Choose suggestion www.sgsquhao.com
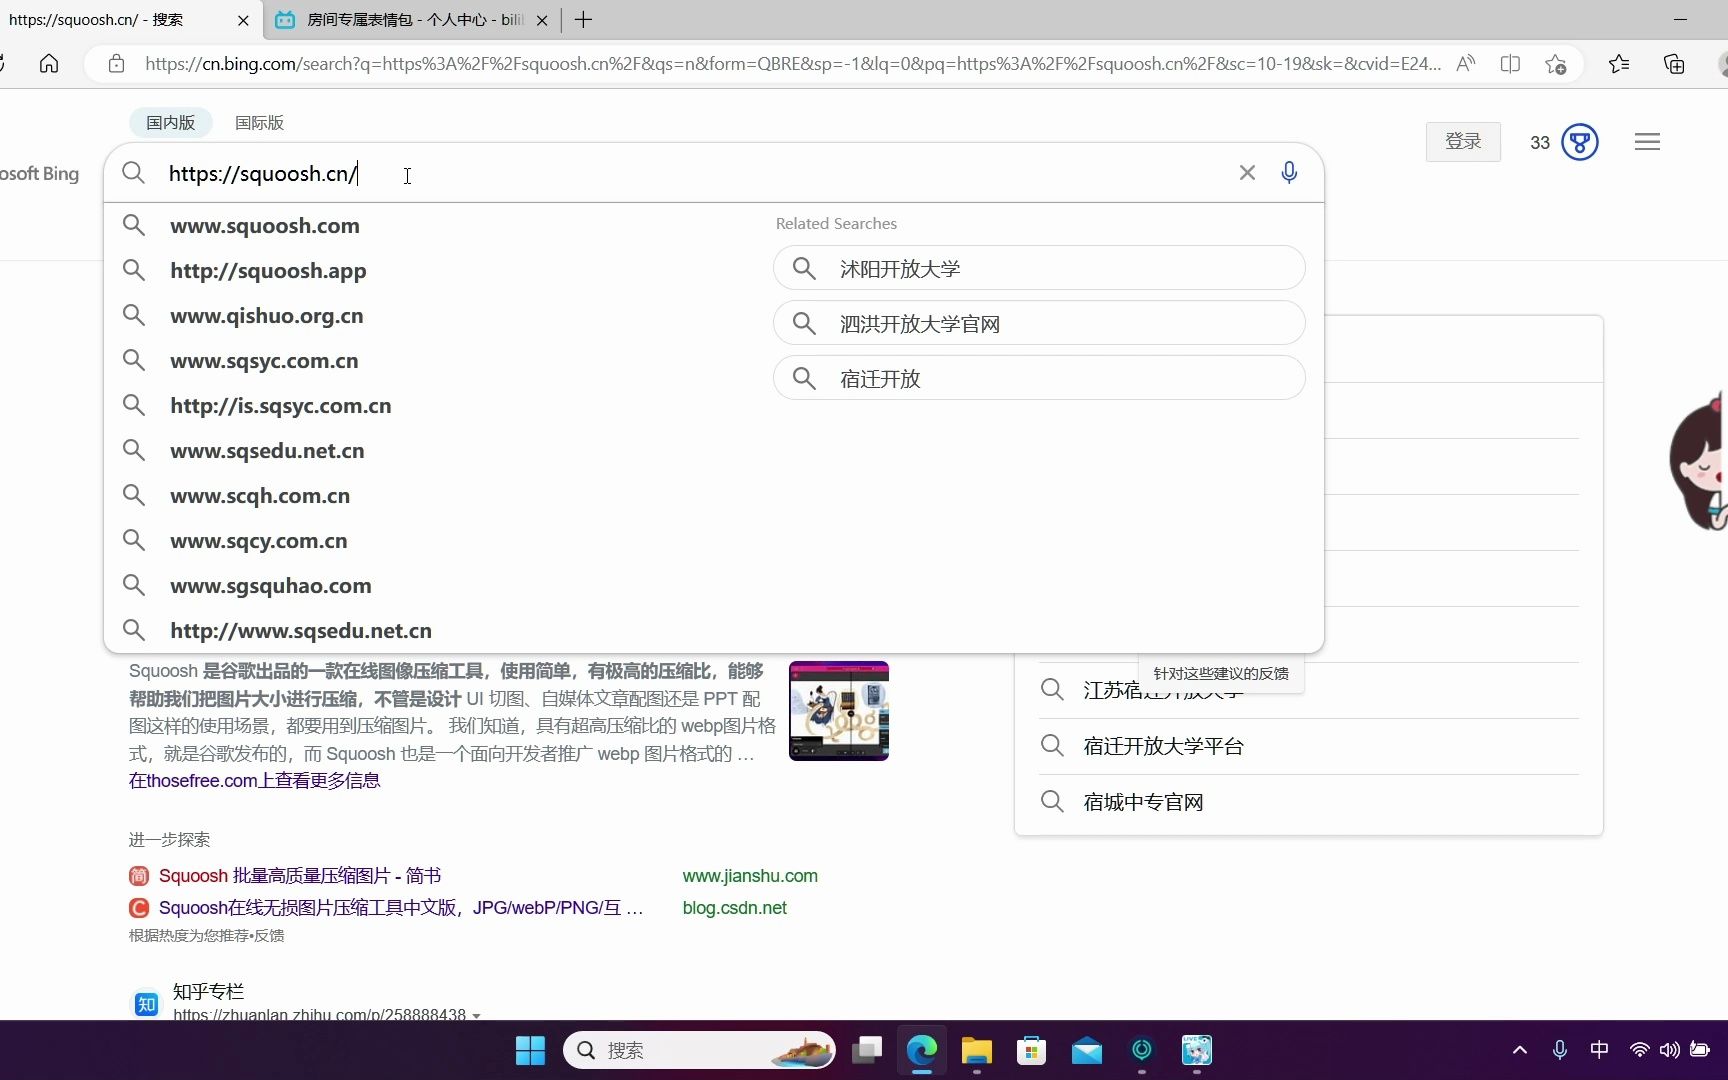The width and height of the screenshot is (1728, 1080). [x=271, y=586]
